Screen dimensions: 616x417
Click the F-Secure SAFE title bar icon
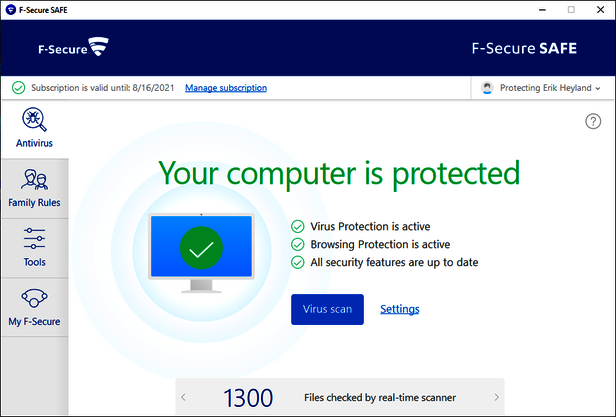pos(10,9)
